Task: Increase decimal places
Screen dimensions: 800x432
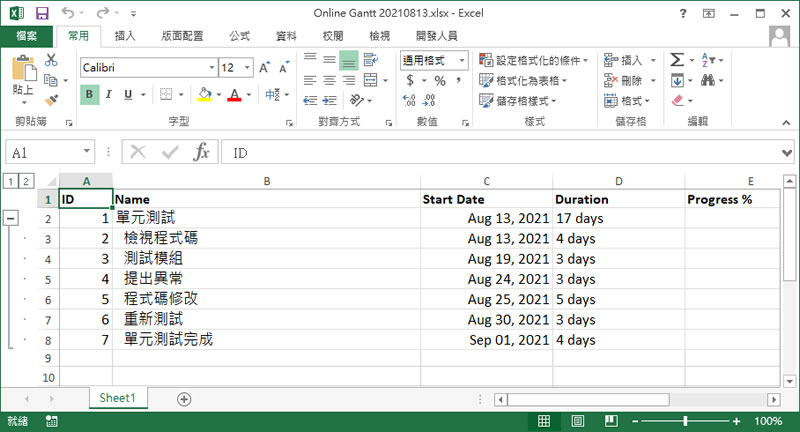Action: click(x=409, y=100)
